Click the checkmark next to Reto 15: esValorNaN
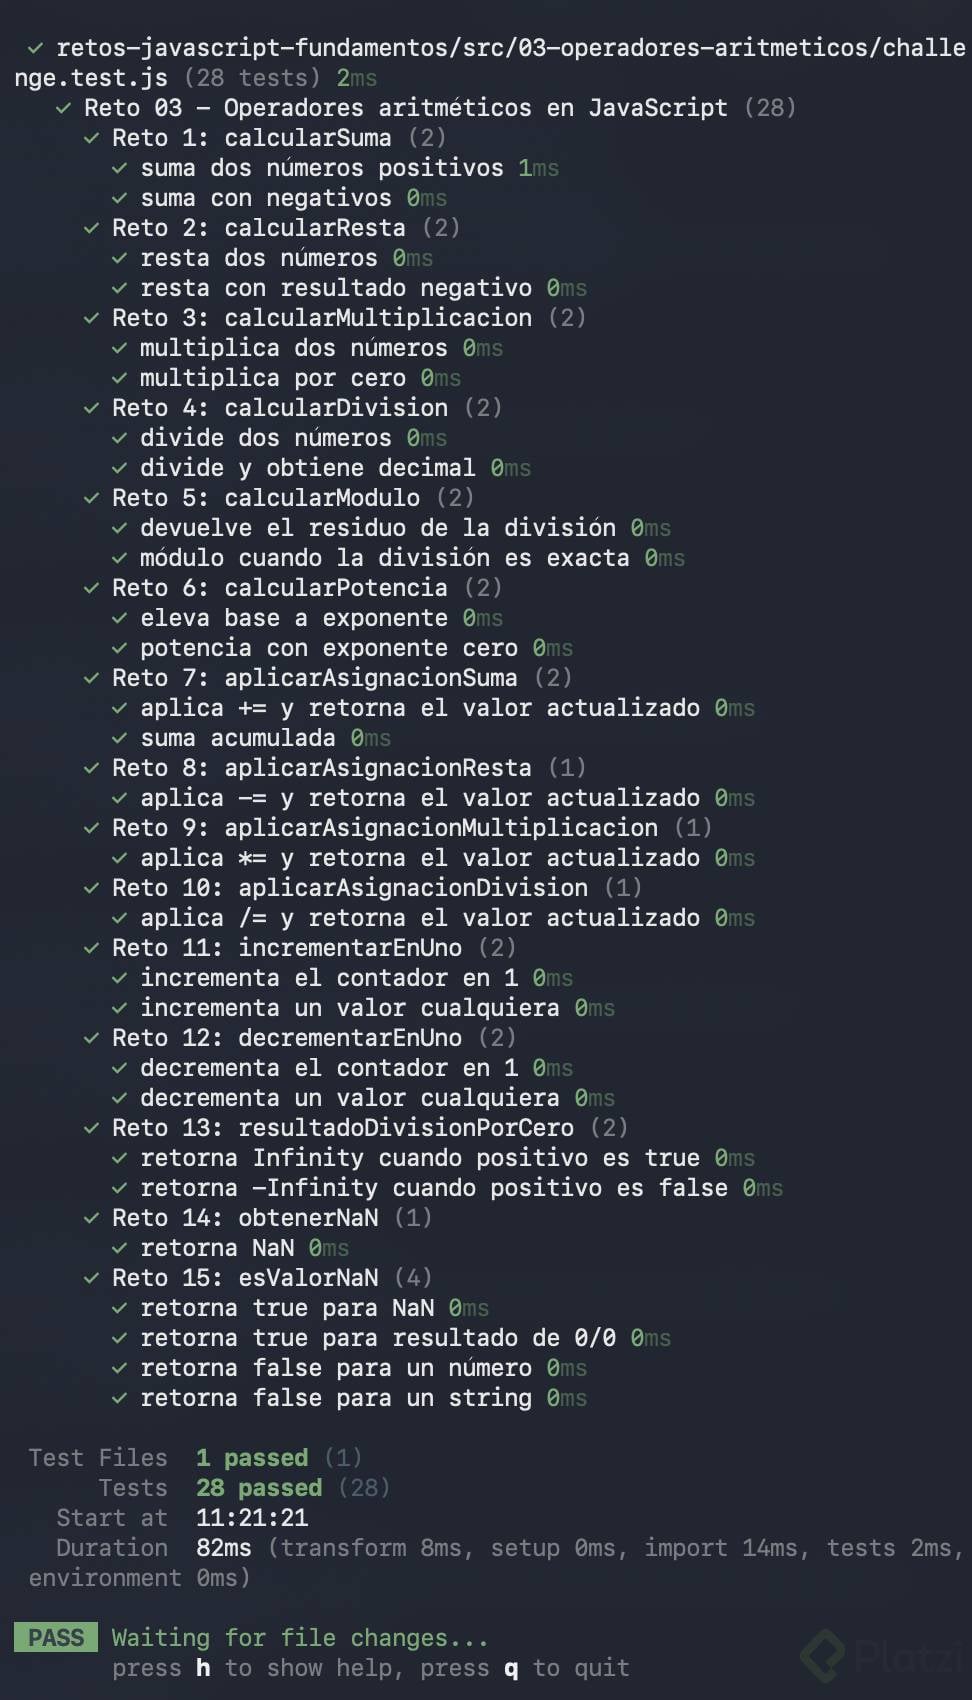Viewport: 972px width, 1700px height. pos(91,1278)
